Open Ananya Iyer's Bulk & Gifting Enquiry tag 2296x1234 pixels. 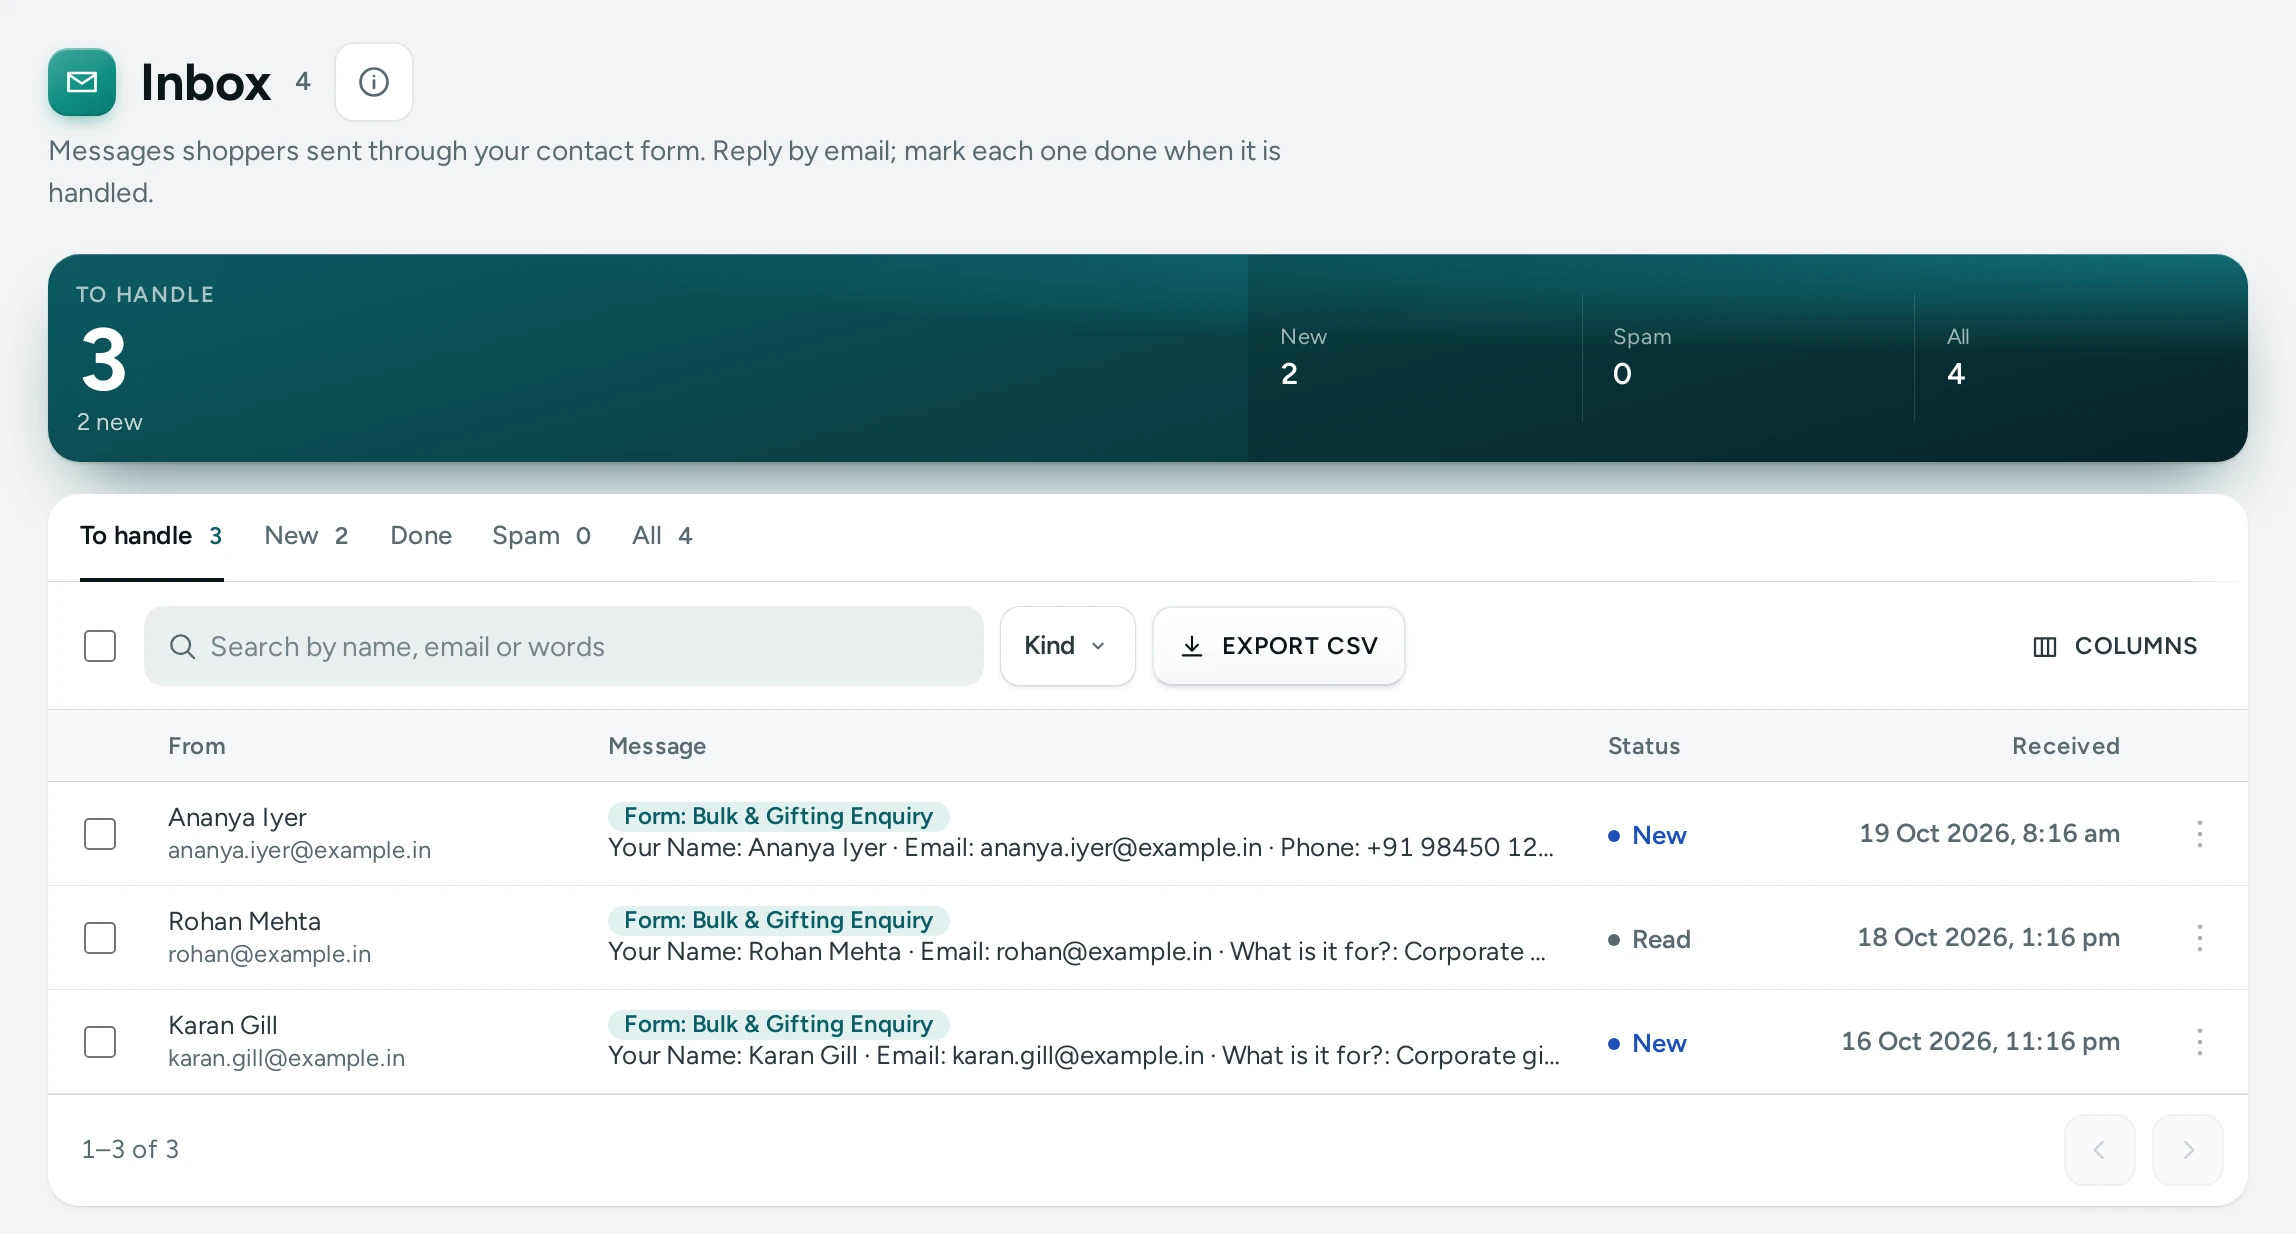click(x=778, y=816)
